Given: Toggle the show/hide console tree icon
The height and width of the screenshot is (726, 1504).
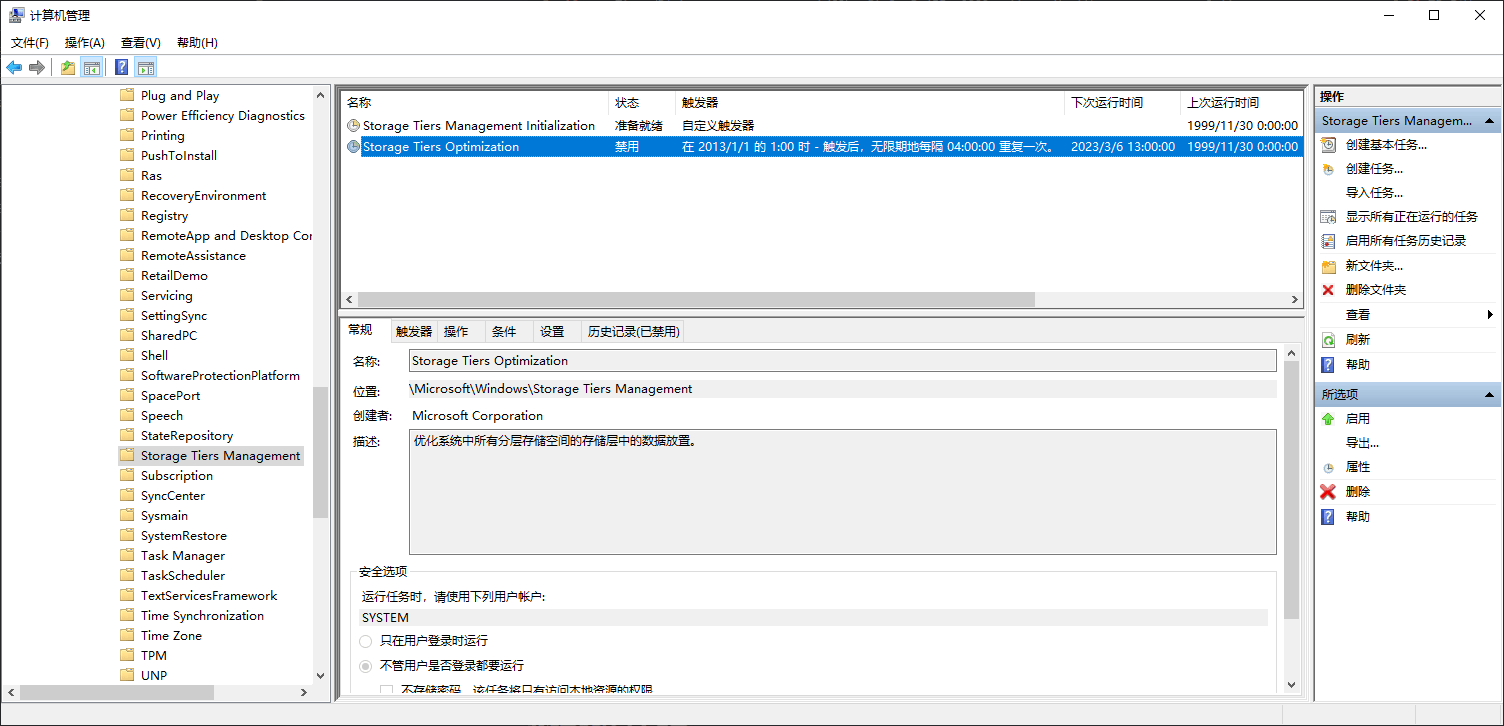Looking at the screenshot, I should (x=92, y=67).
